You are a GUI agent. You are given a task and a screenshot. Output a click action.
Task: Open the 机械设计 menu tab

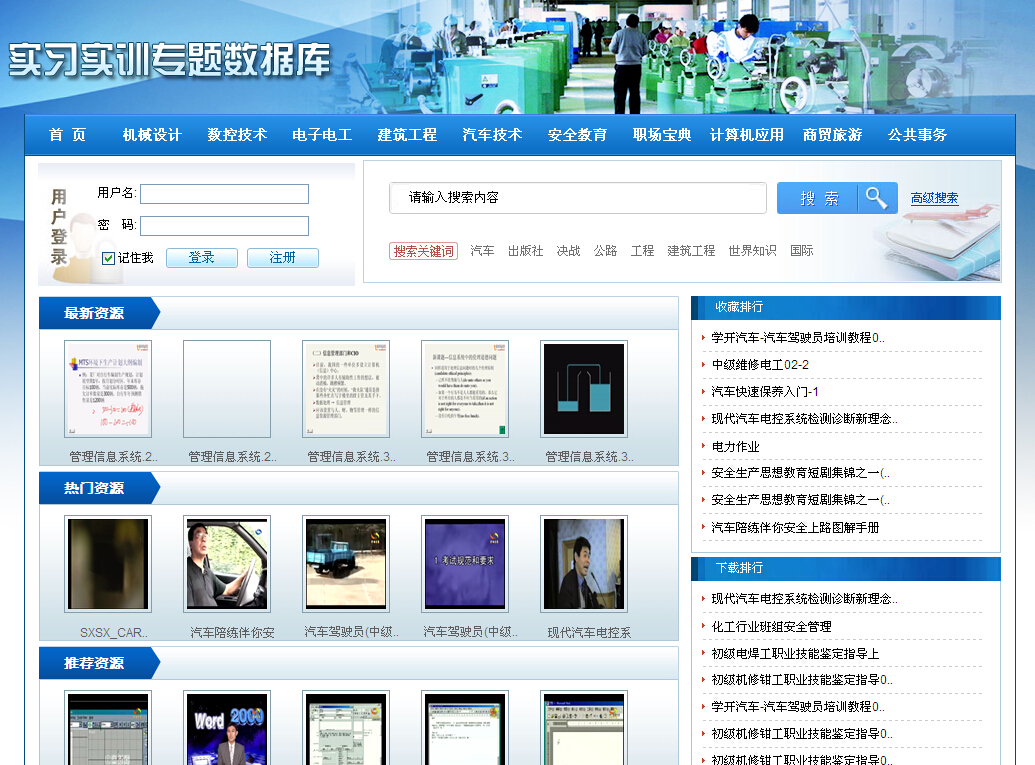point(152,135)
